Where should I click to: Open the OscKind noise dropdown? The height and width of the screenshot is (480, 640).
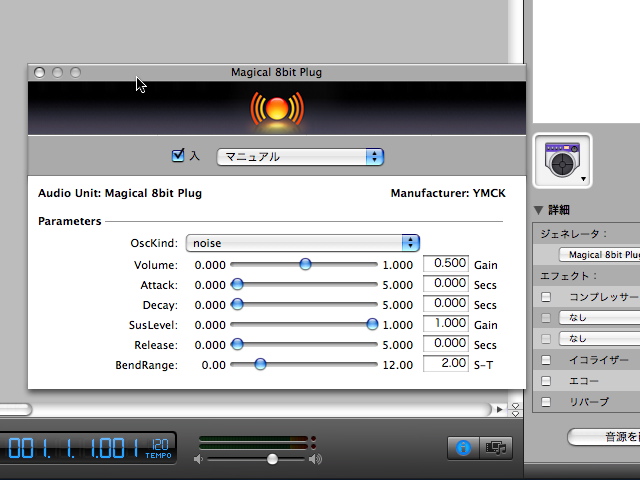[302, 243]
